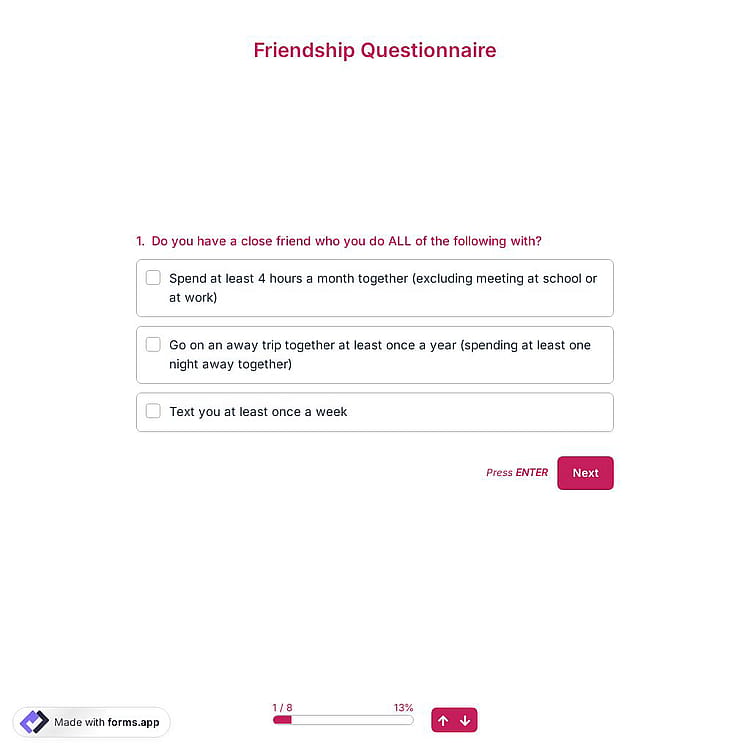Click the word 'ALL' in the question
Image resolution: width=750 pixels, height=750 pixels.
tap(399, 241)
